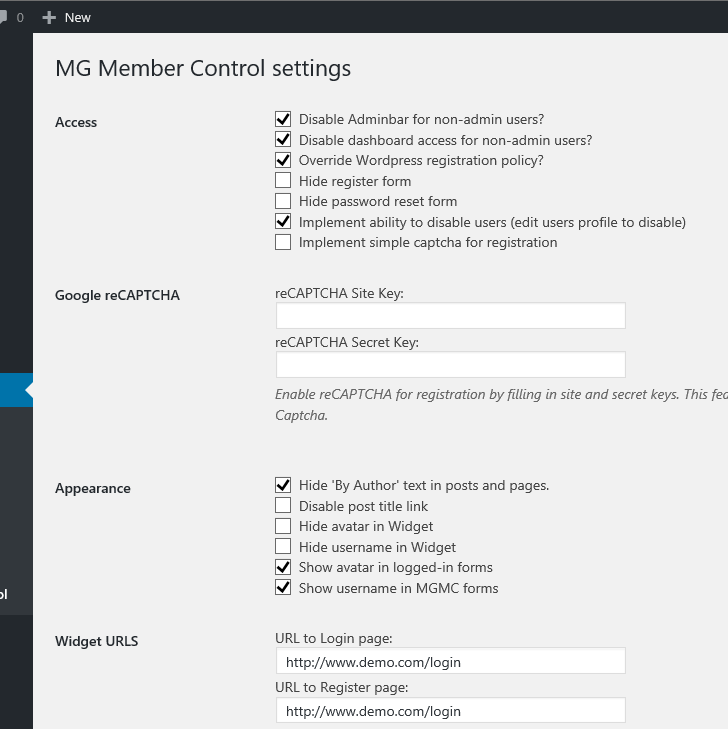The width and height of the screenshot is (728, 729).
Task: Toggle Show avatar in logged-in forms
Action: (283, 567)
